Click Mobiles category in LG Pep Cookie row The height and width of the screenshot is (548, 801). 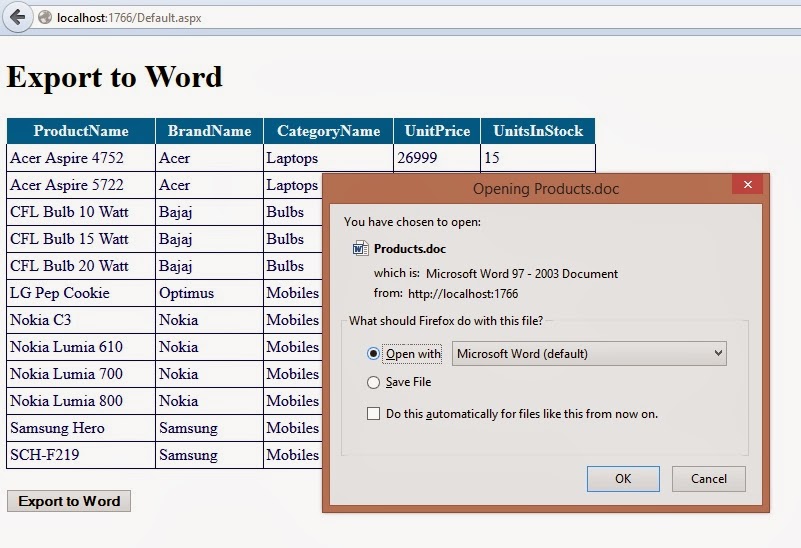[293, 293]
